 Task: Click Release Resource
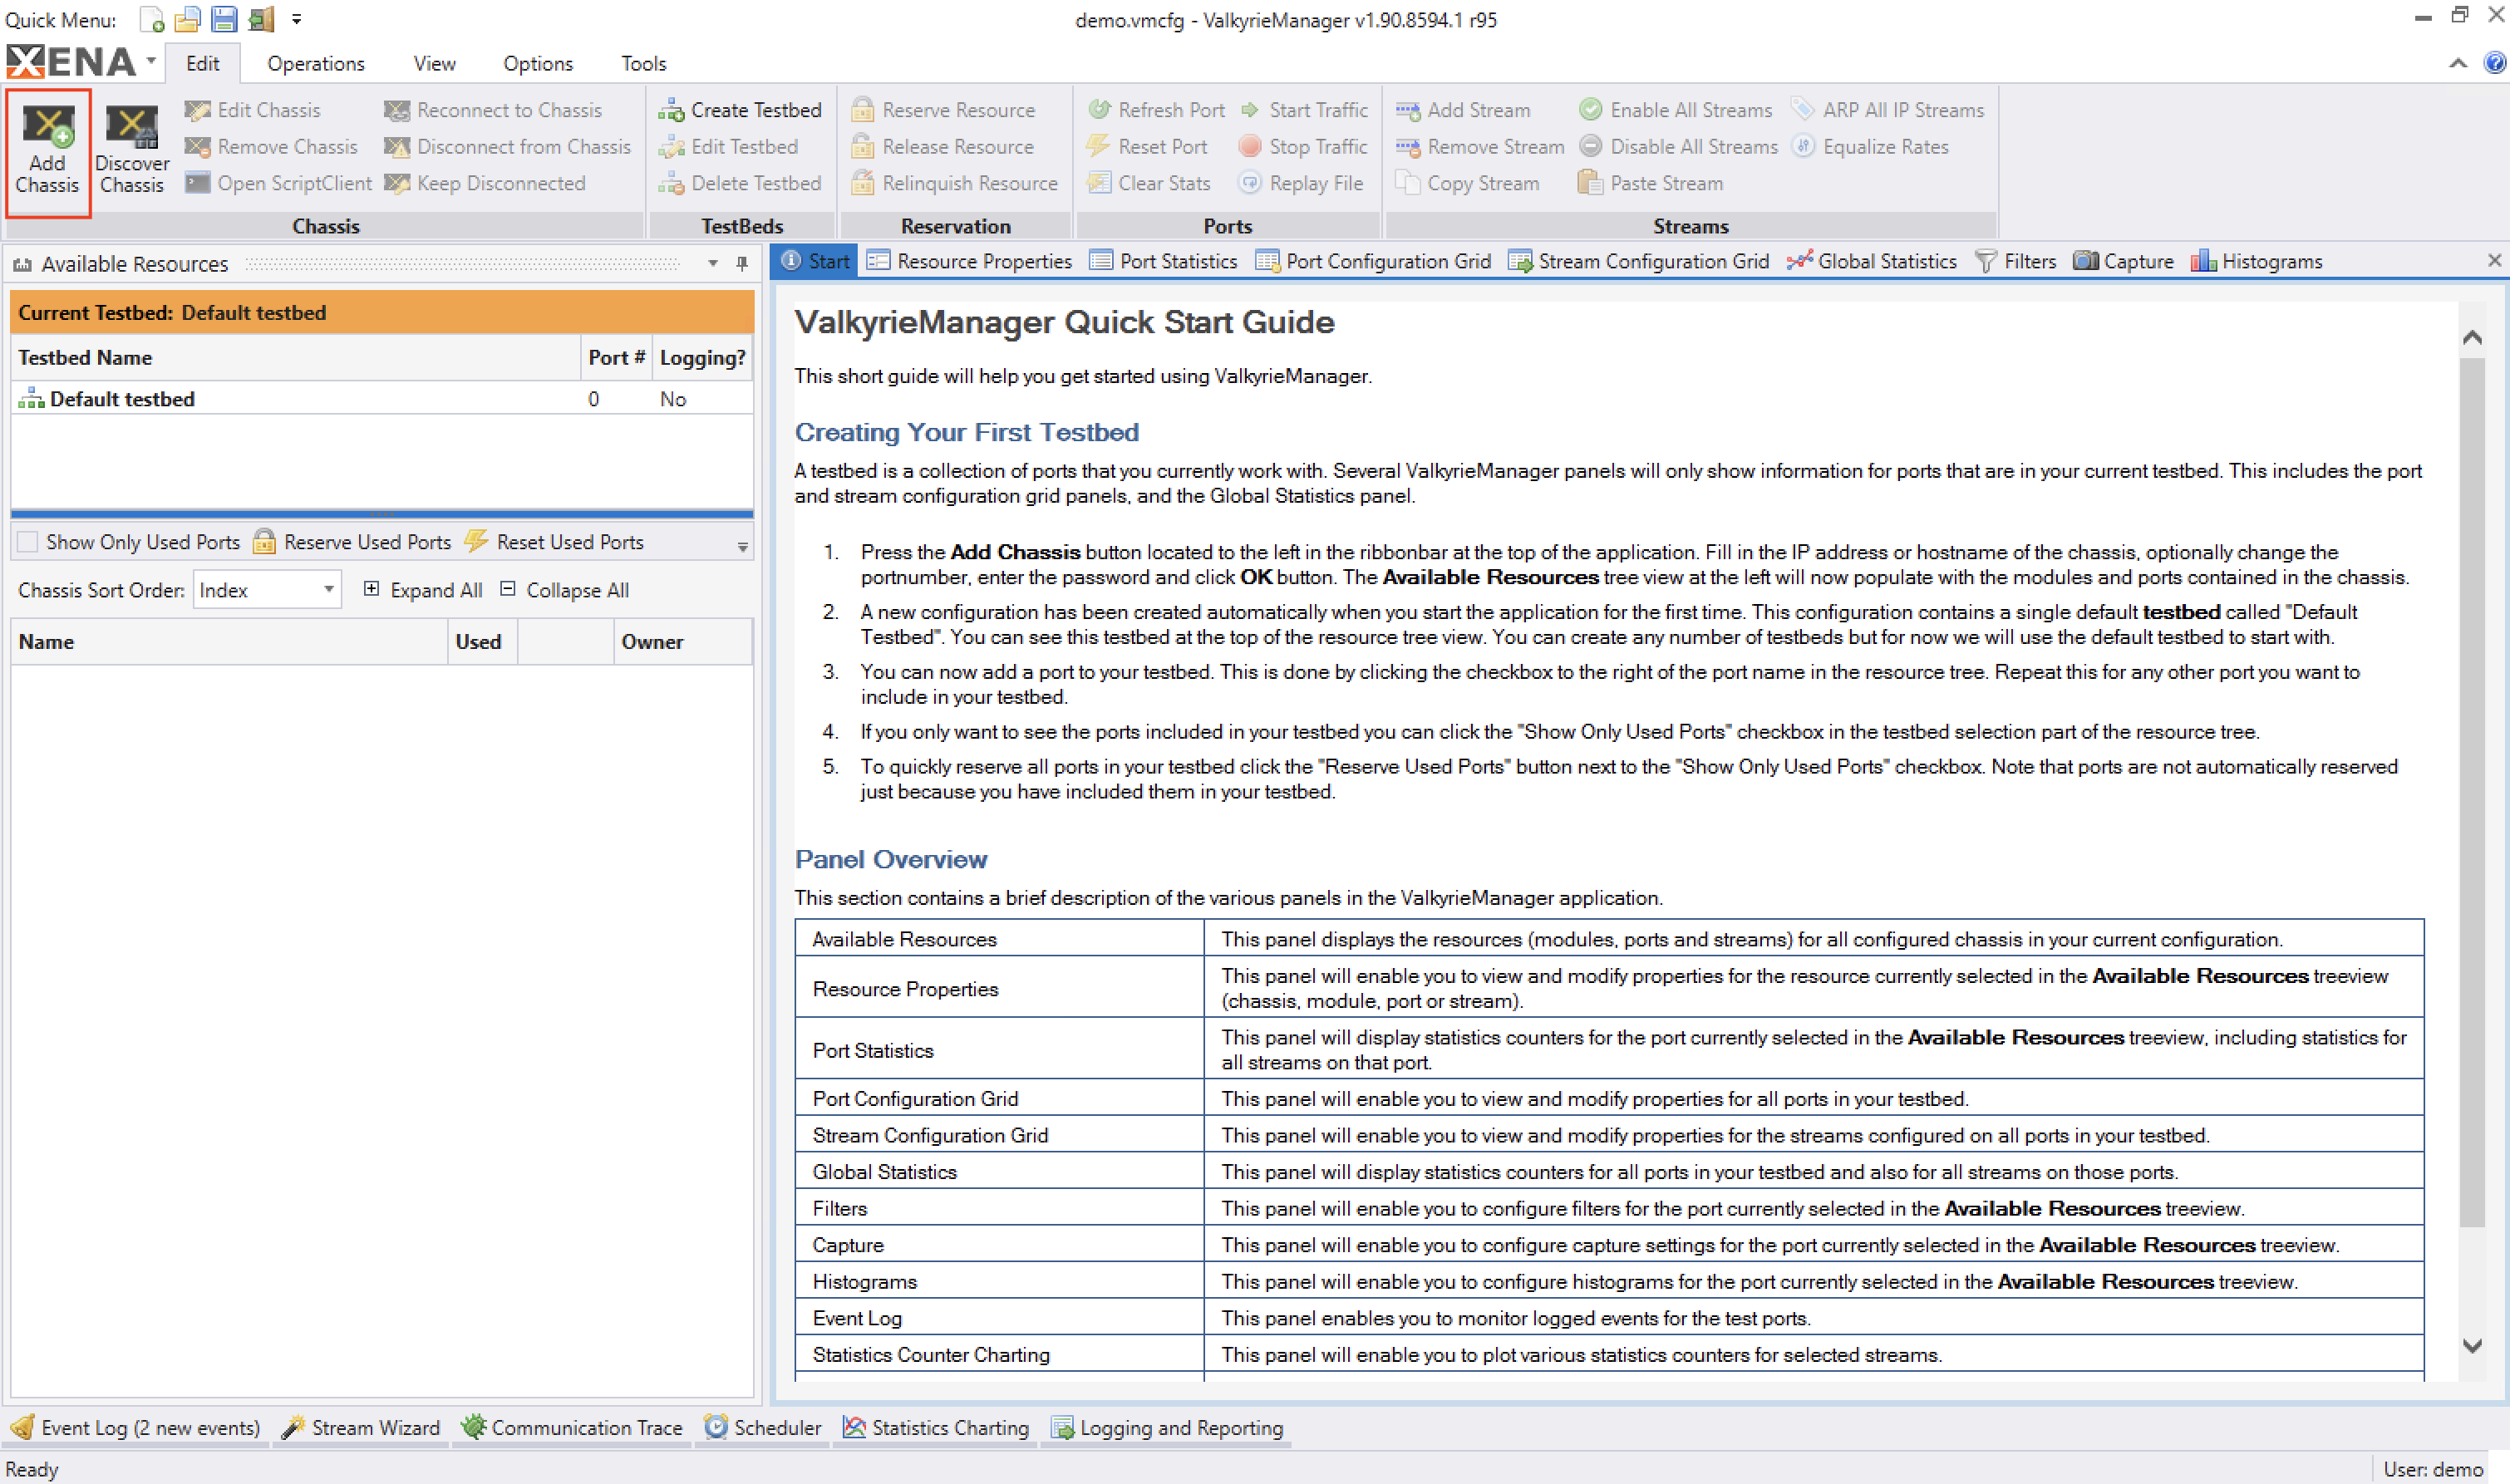pyautogui.click(x=942, y=147)
